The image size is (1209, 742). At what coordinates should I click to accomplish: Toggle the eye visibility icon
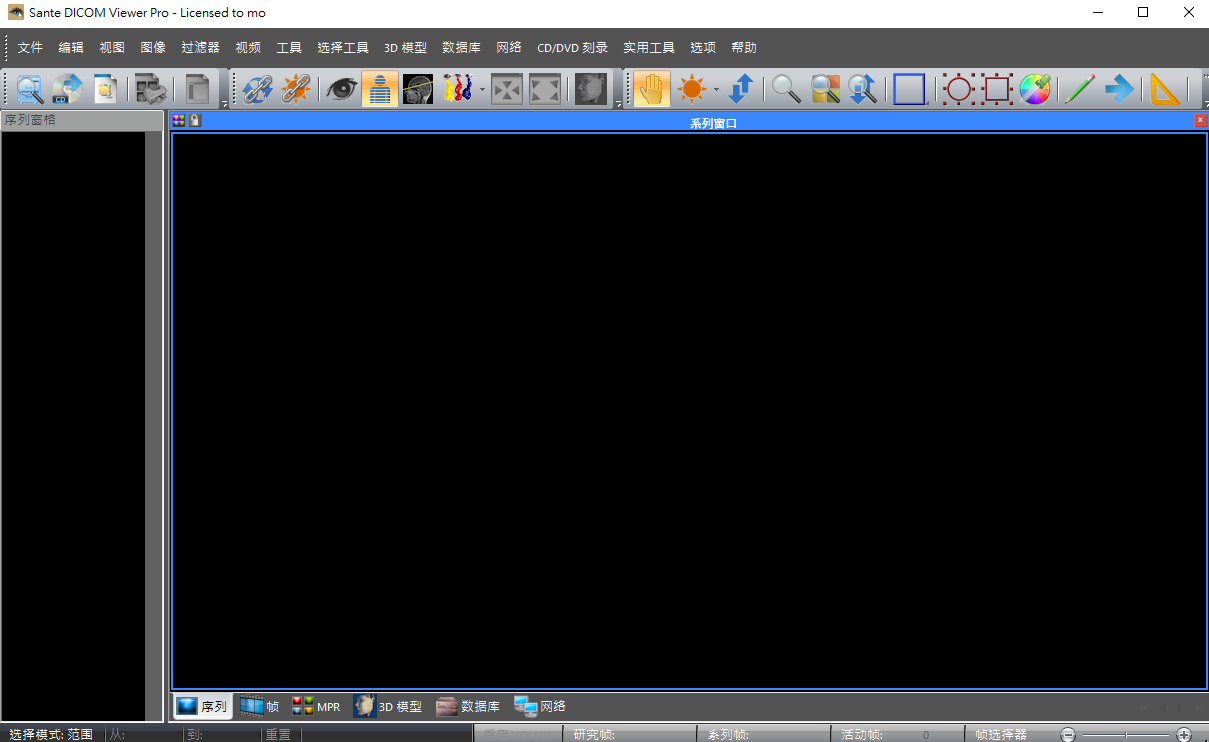coord(341,89)
